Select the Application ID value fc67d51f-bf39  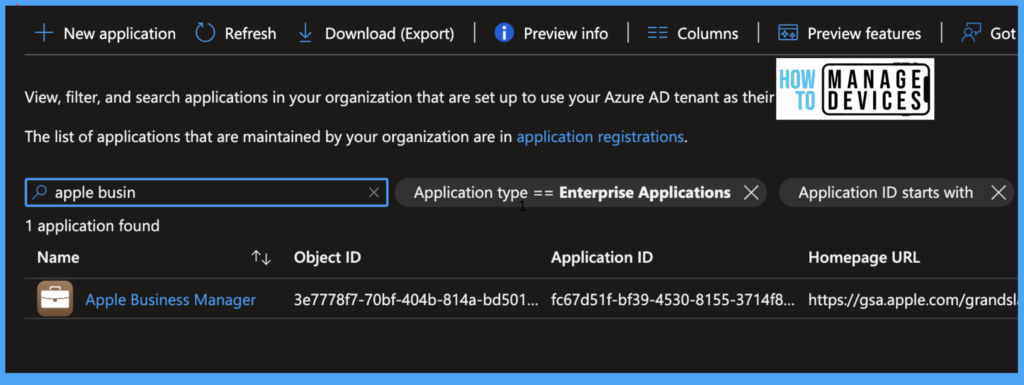[673, 300]
